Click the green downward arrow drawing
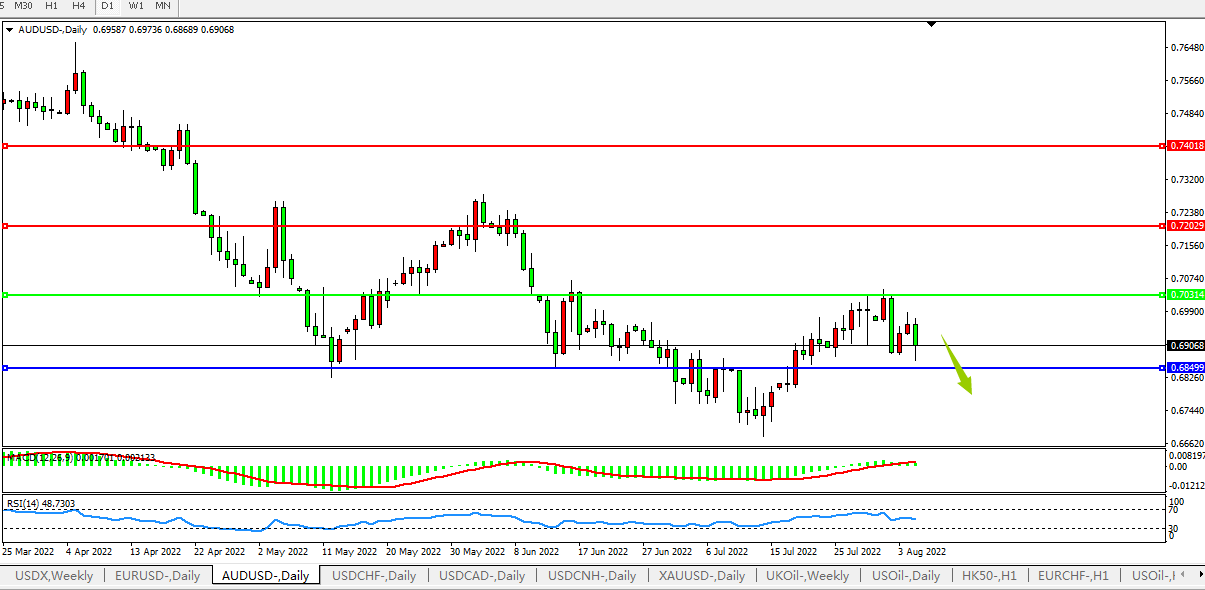Image resolution: width=1205 pixels, height=590 pixels. click(957, 368)
